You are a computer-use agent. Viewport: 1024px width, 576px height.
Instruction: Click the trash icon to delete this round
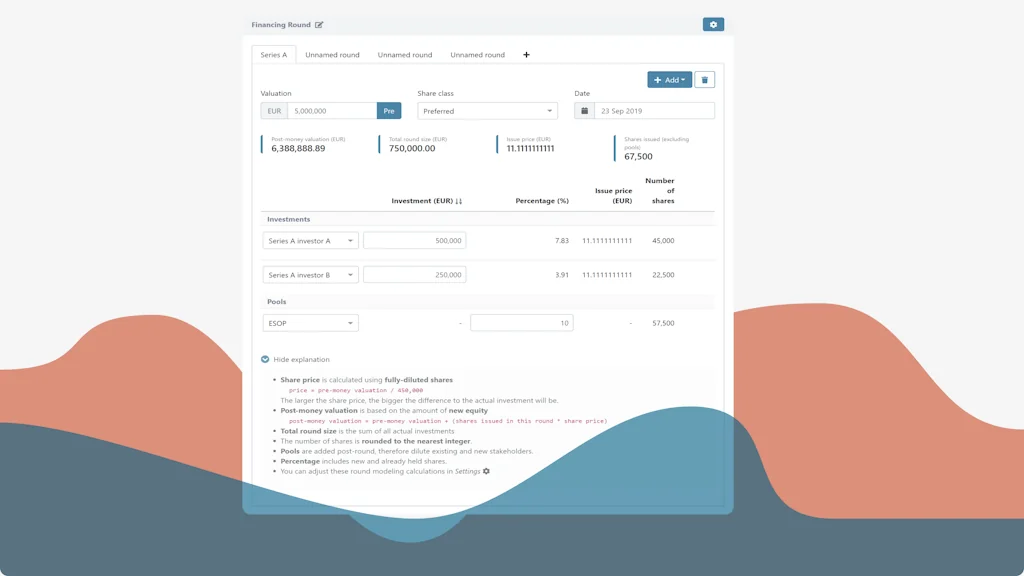(706, 79)
